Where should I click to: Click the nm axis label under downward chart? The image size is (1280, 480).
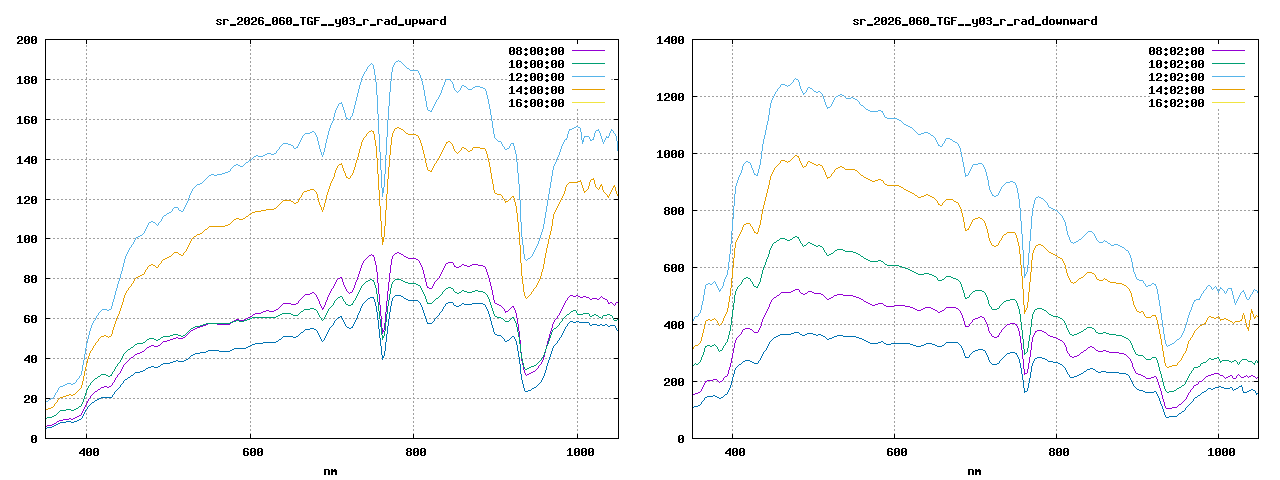[974, 470]
